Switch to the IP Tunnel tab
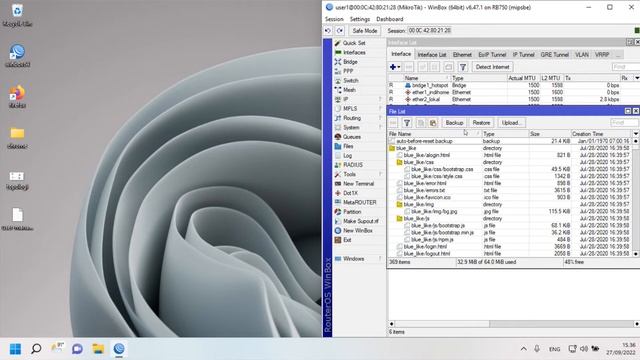The width and height of the screenshot is (640, 360). tap(523, 55)
